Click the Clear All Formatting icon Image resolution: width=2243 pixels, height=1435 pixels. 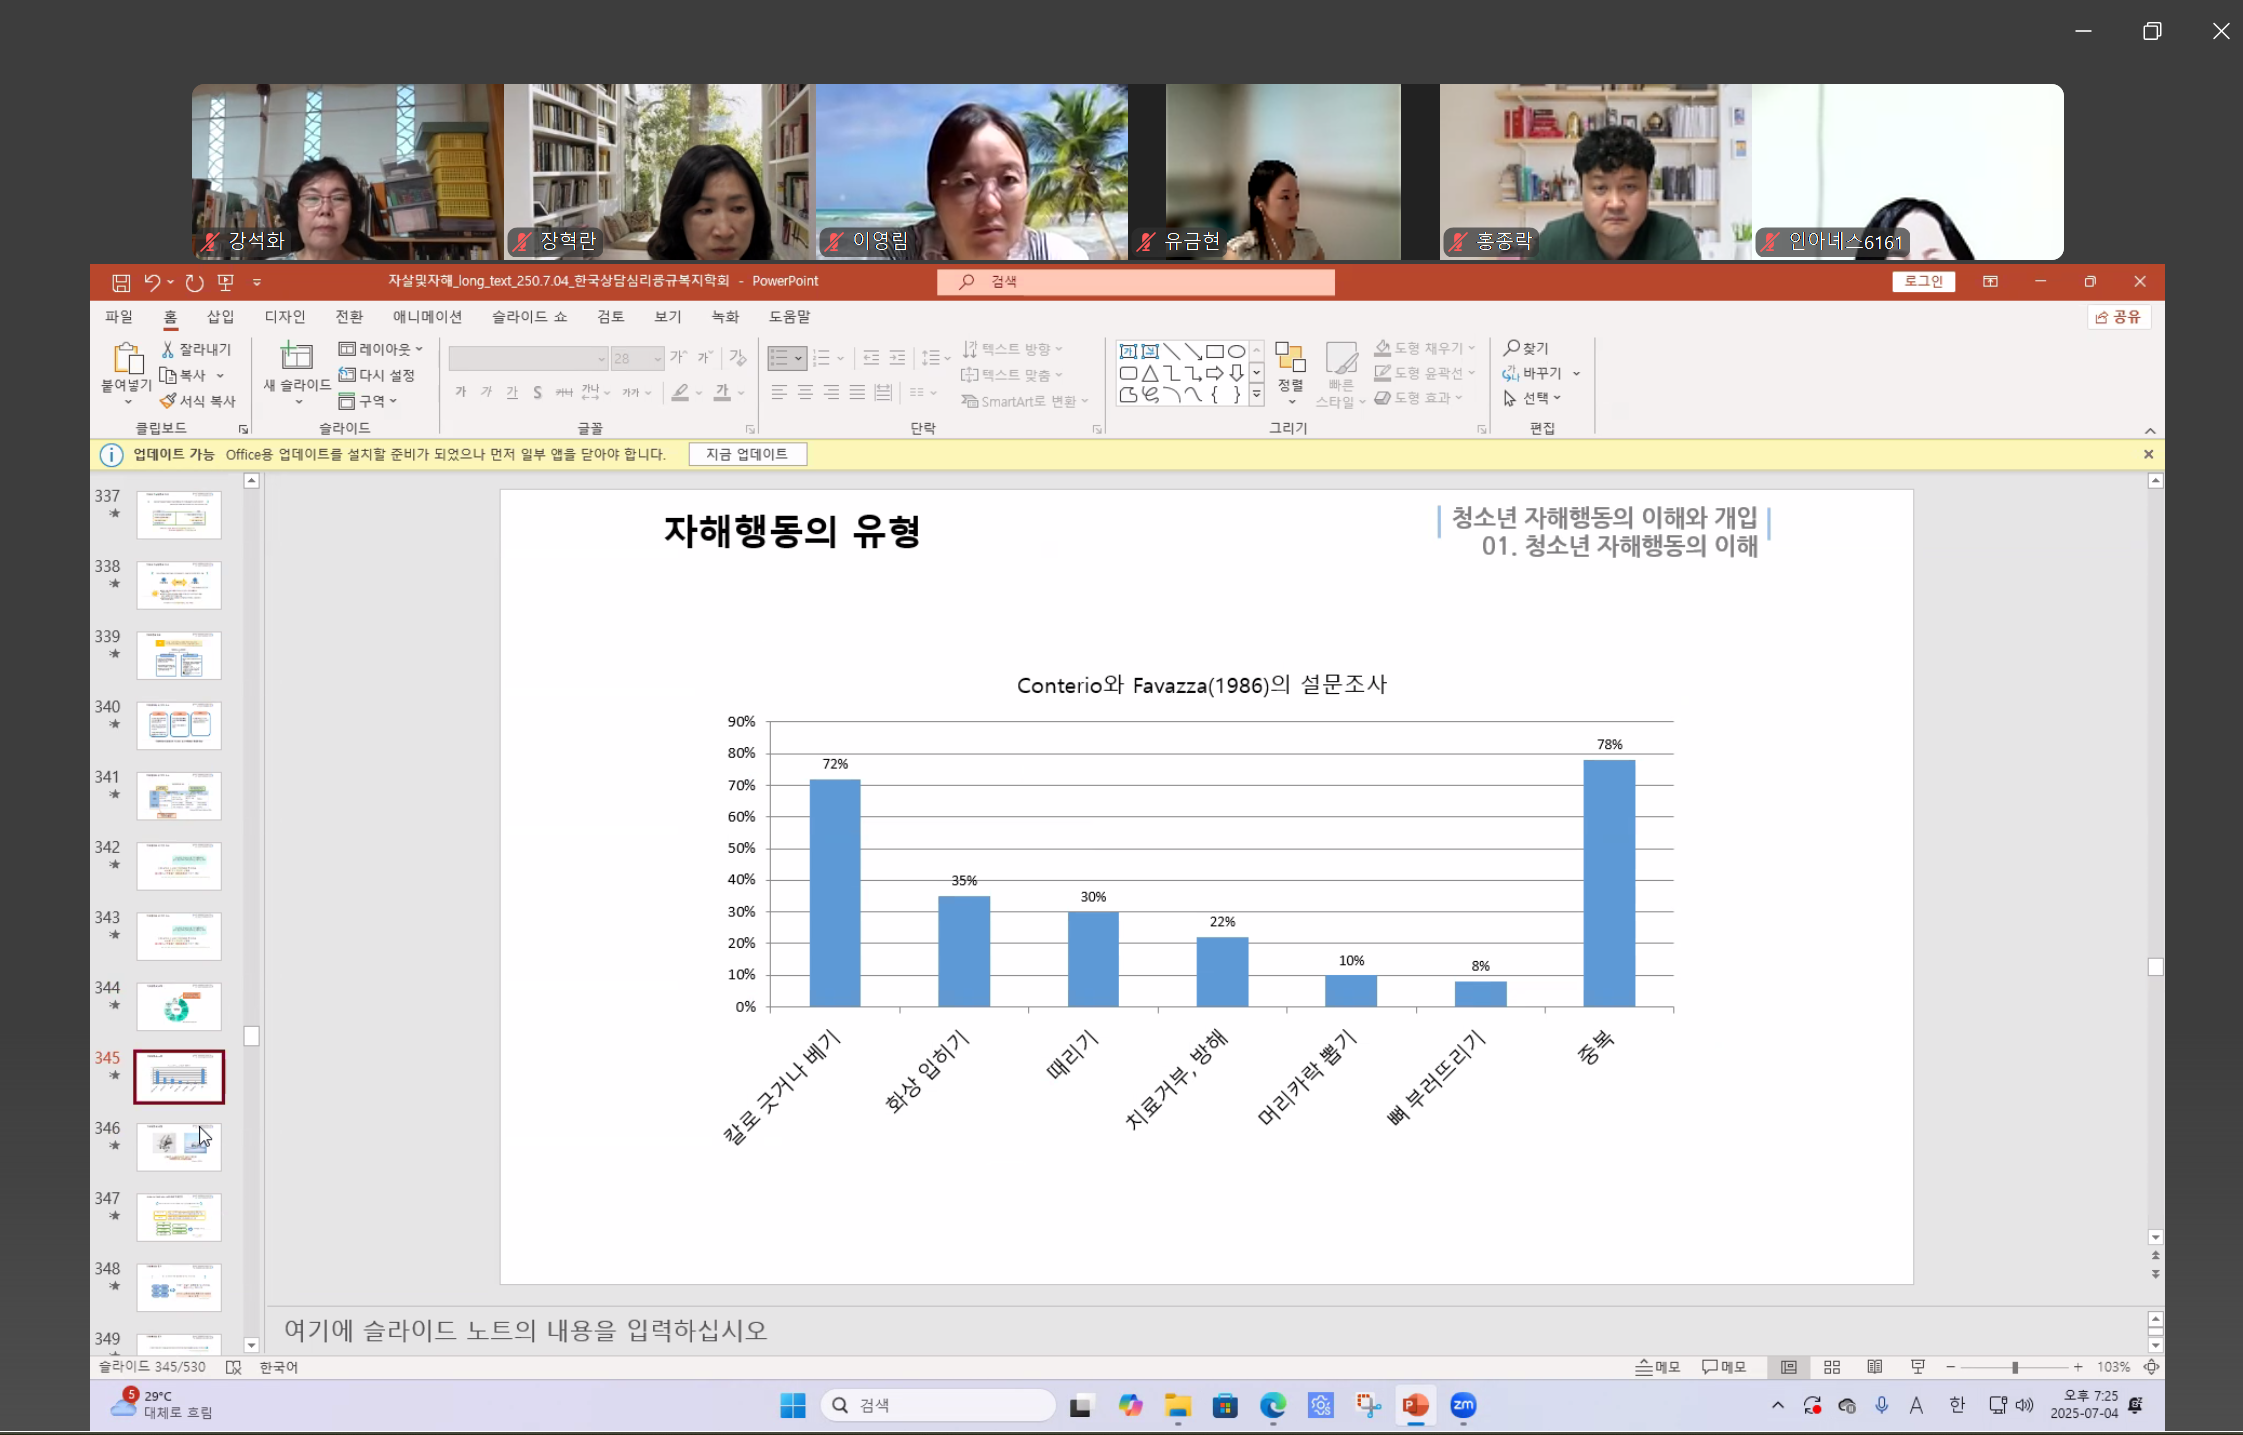click(738, 358)
